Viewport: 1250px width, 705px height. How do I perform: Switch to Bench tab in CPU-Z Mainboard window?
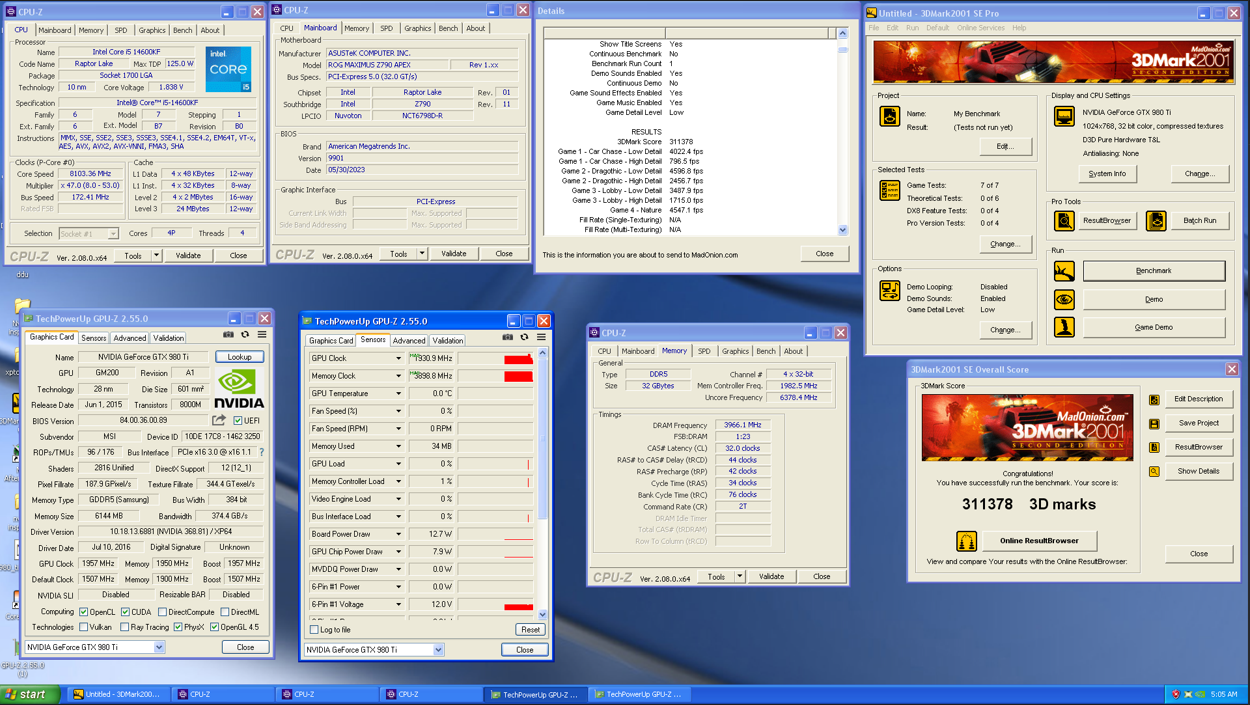448,28
